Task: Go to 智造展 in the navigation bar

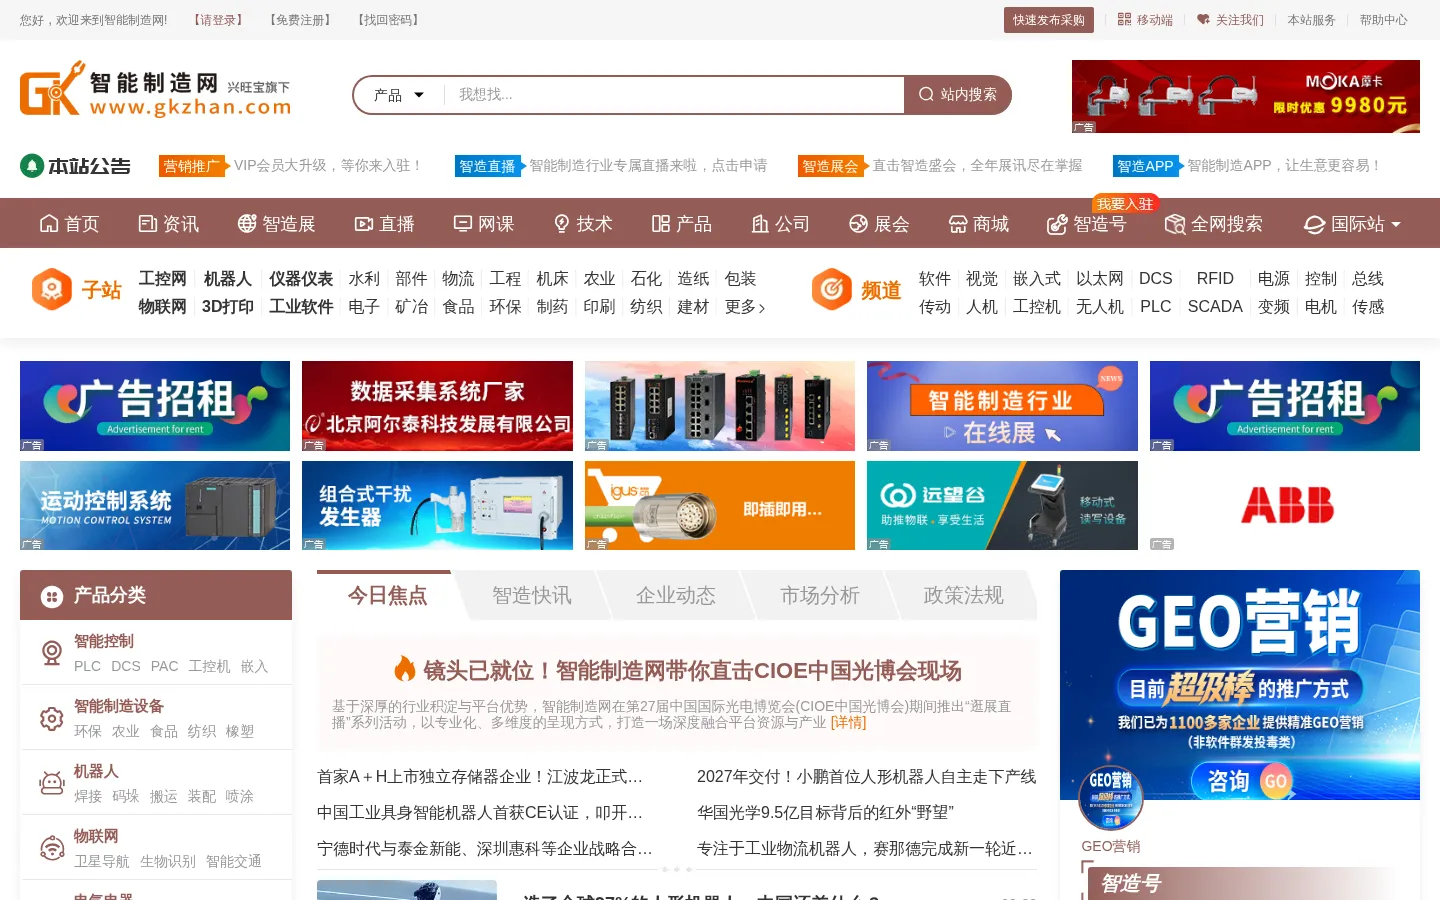Action: point(276,224)
